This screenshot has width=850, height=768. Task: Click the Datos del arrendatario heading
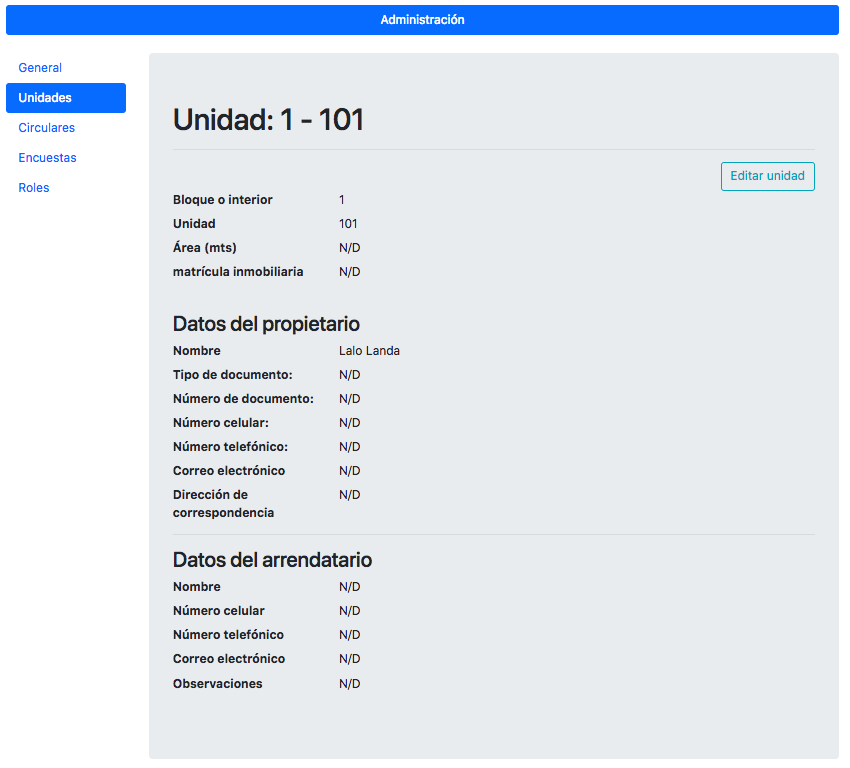point(272,559)
